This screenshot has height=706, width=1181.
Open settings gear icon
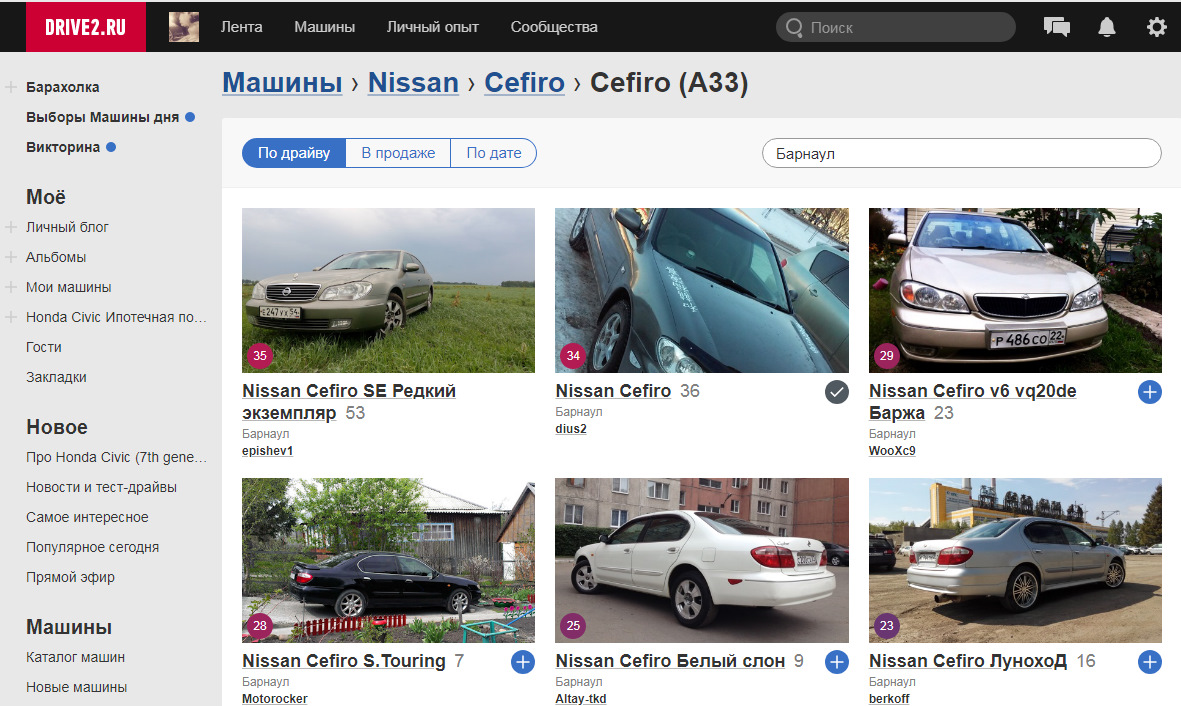tap(1156, 27)
